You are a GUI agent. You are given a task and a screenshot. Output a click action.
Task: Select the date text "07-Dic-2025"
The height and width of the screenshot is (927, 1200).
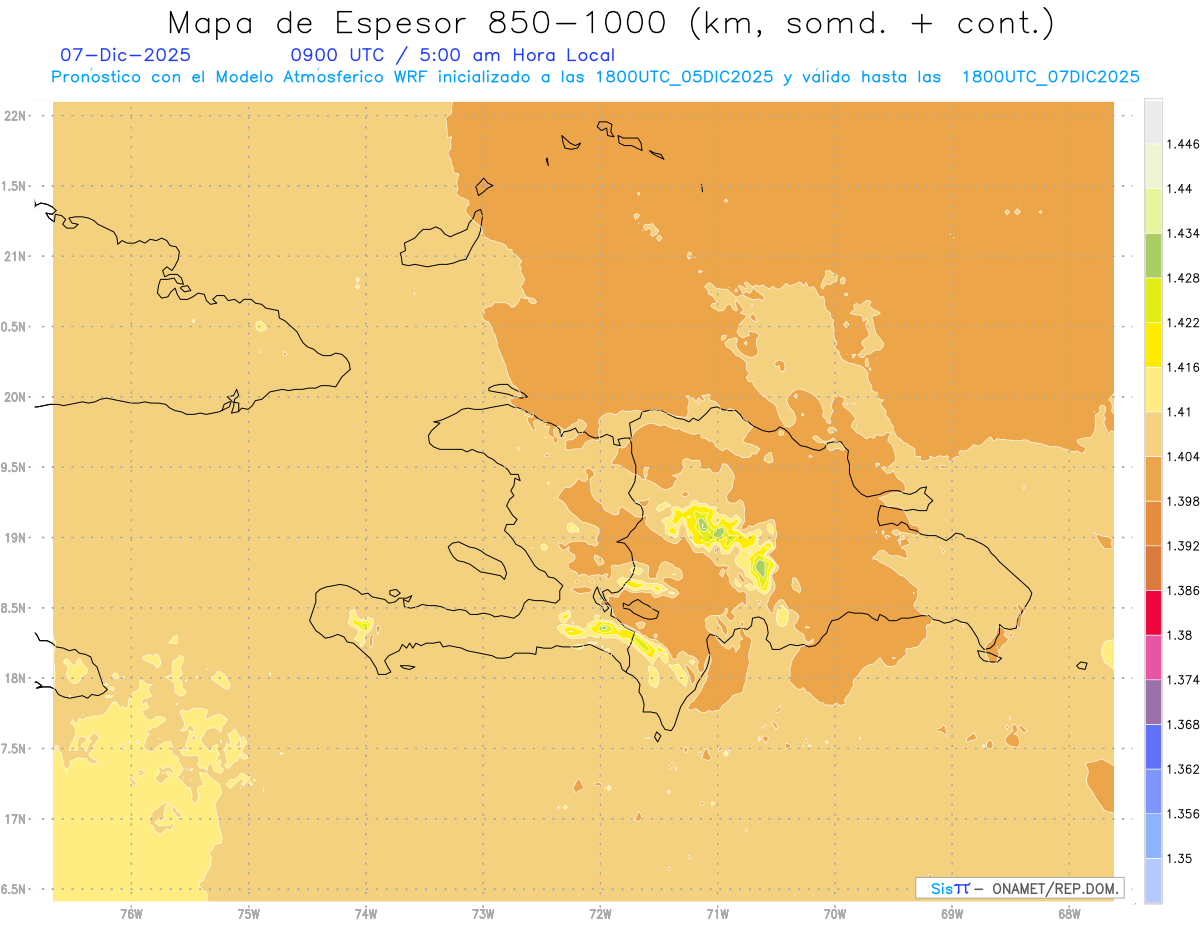126,56
